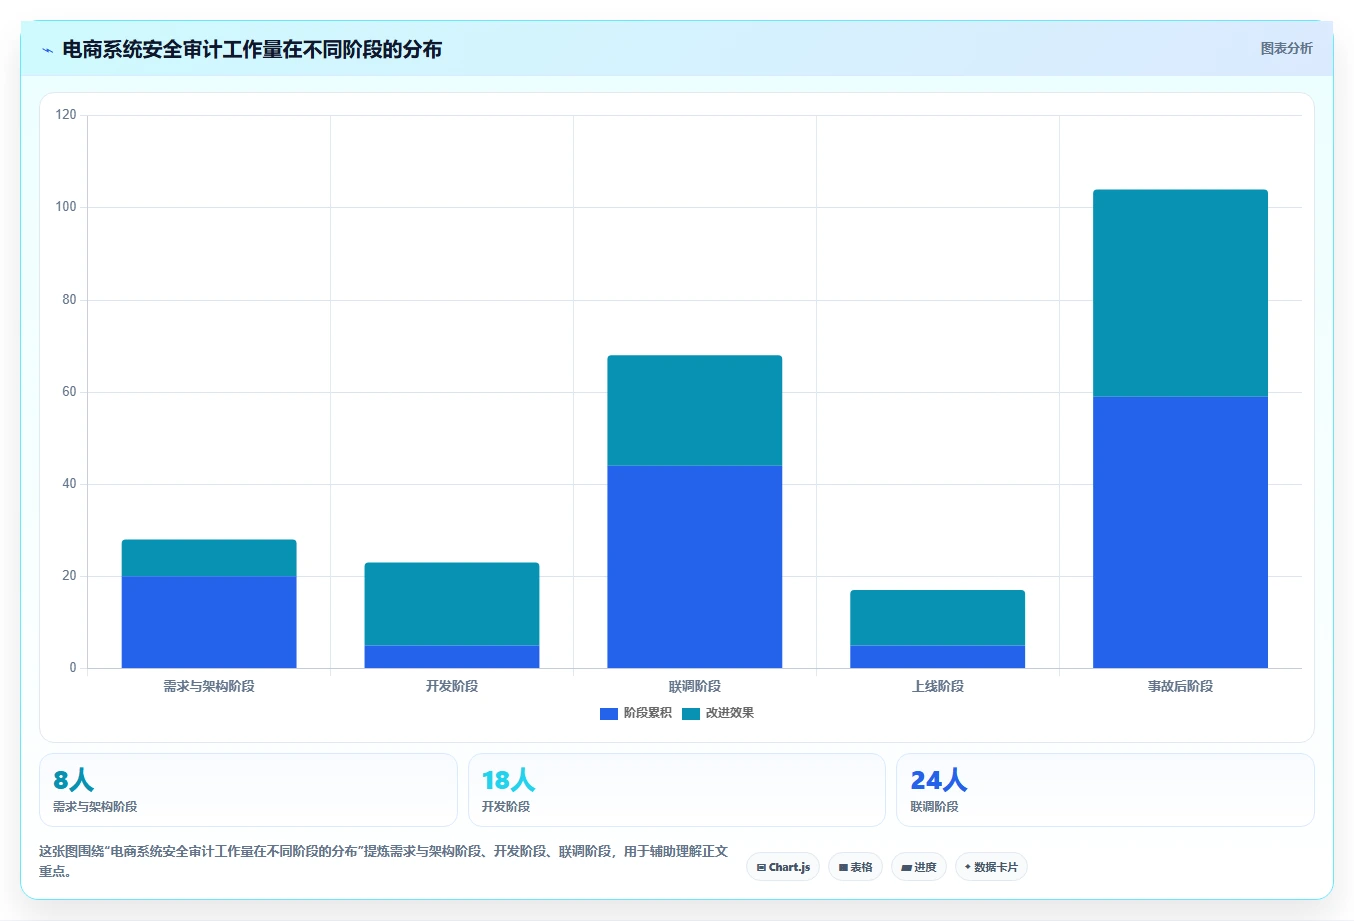The height and width of the screenshot is (921, 1354).
Task: Click the blue bar segment for 上线阶段
Action: (x=938, y=657)
